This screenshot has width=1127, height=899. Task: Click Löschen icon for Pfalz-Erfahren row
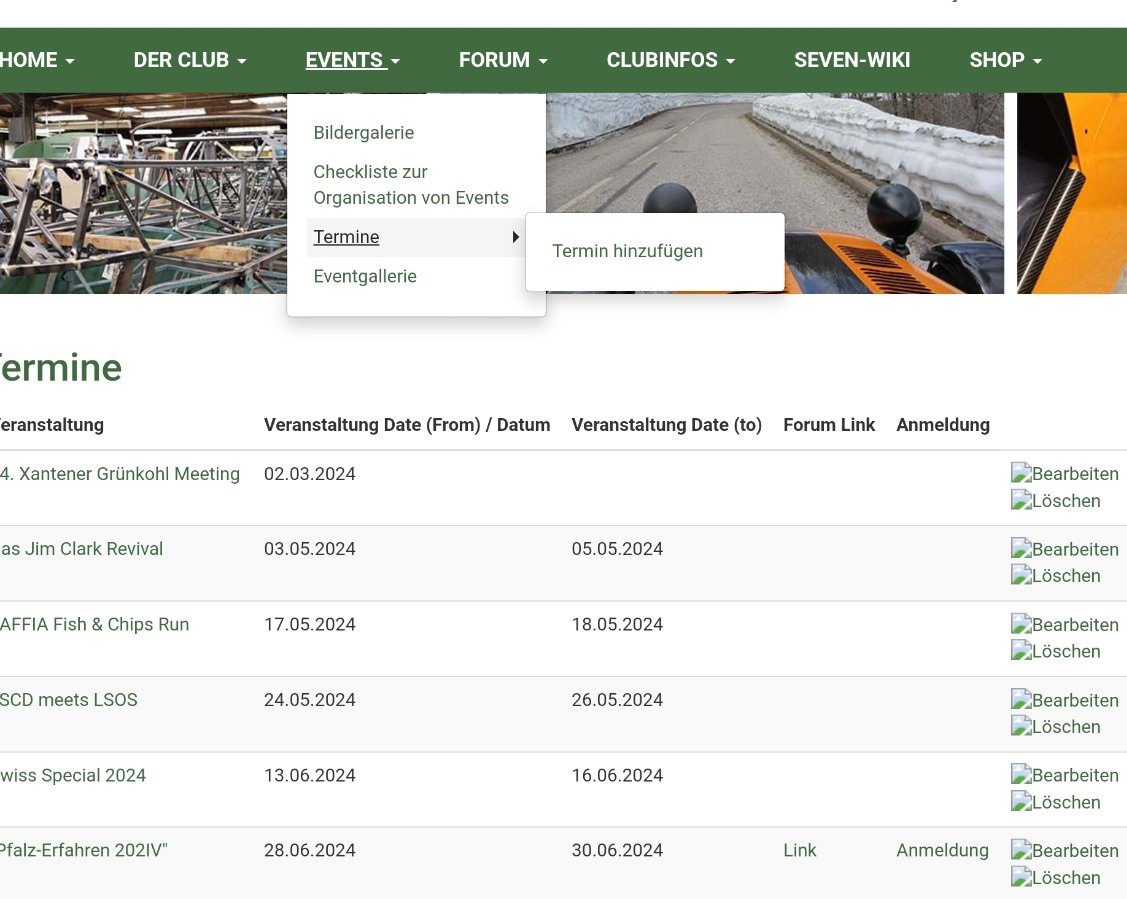pos(1055,878)
